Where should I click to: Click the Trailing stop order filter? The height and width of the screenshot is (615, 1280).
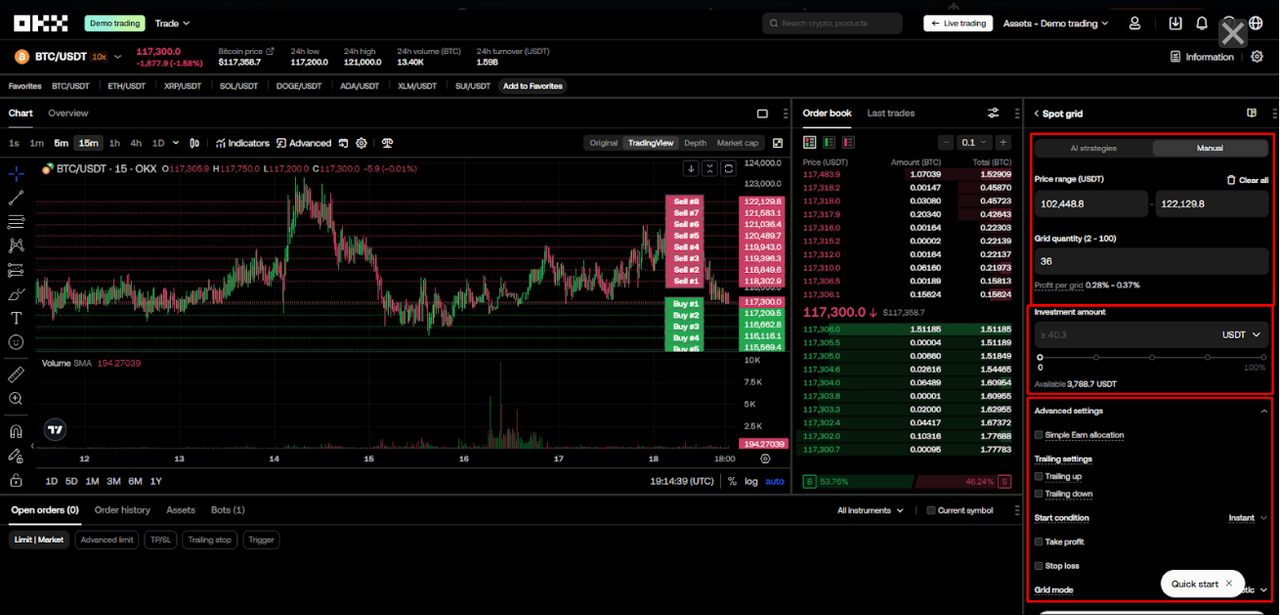pyautogui.click(x=210, y=540)
